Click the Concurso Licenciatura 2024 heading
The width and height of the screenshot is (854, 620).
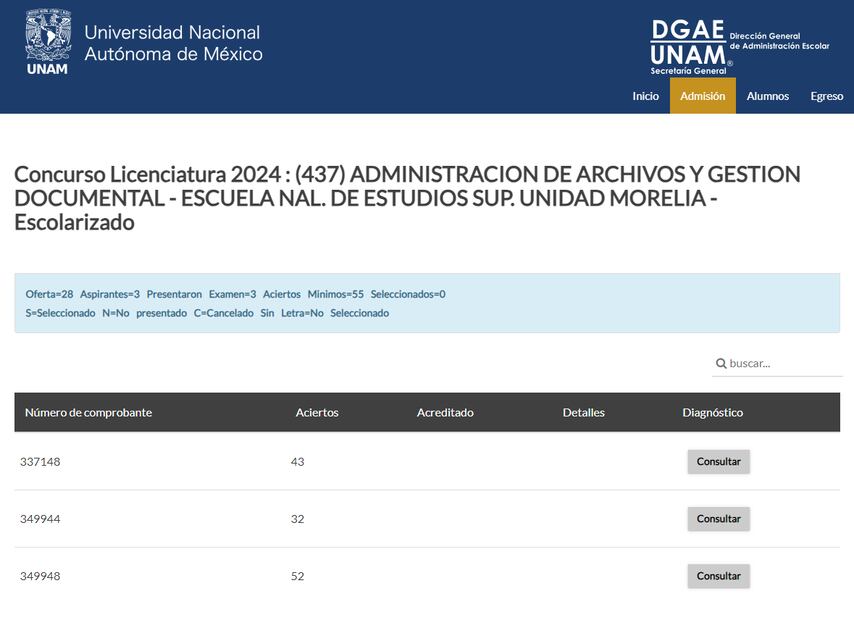click(x=407, y=198)
